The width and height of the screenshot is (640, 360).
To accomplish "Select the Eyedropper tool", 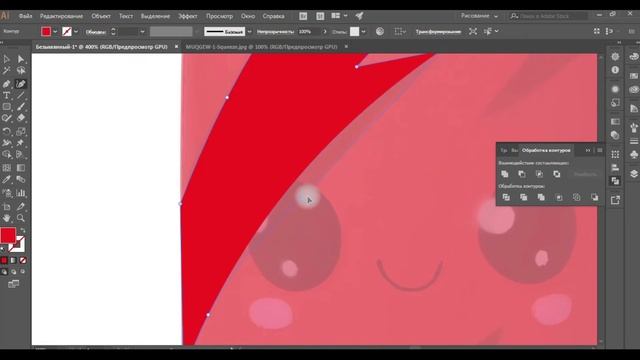I will (x=7, y=180).
